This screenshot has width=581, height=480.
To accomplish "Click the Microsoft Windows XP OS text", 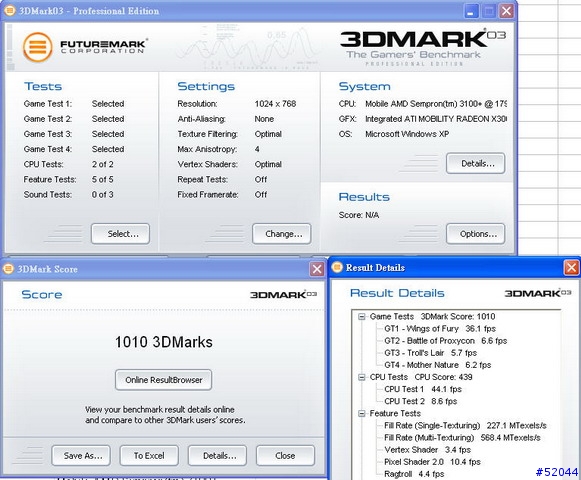I will [x=407, y=134].
